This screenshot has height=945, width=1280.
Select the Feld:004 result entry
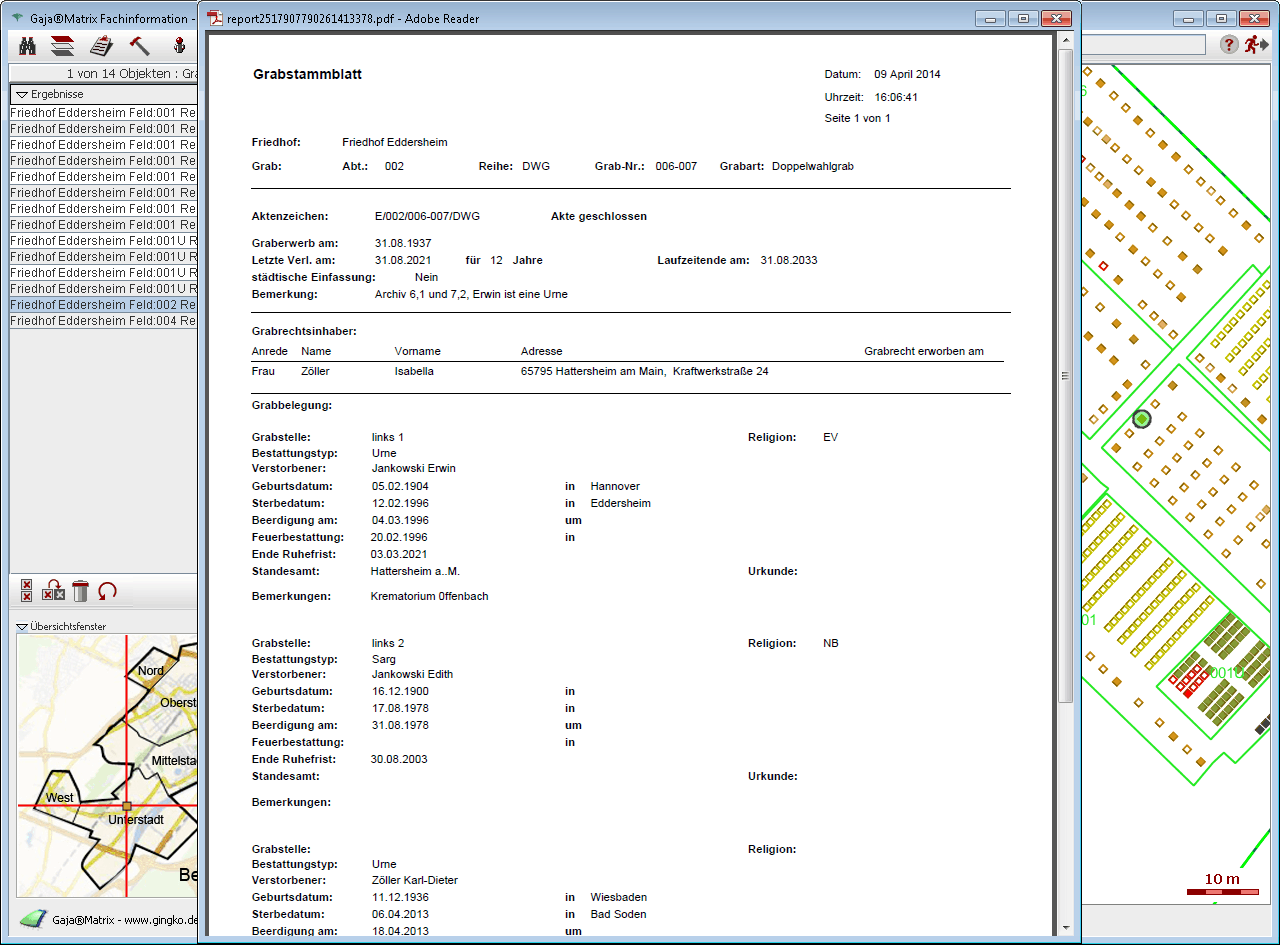103,321
